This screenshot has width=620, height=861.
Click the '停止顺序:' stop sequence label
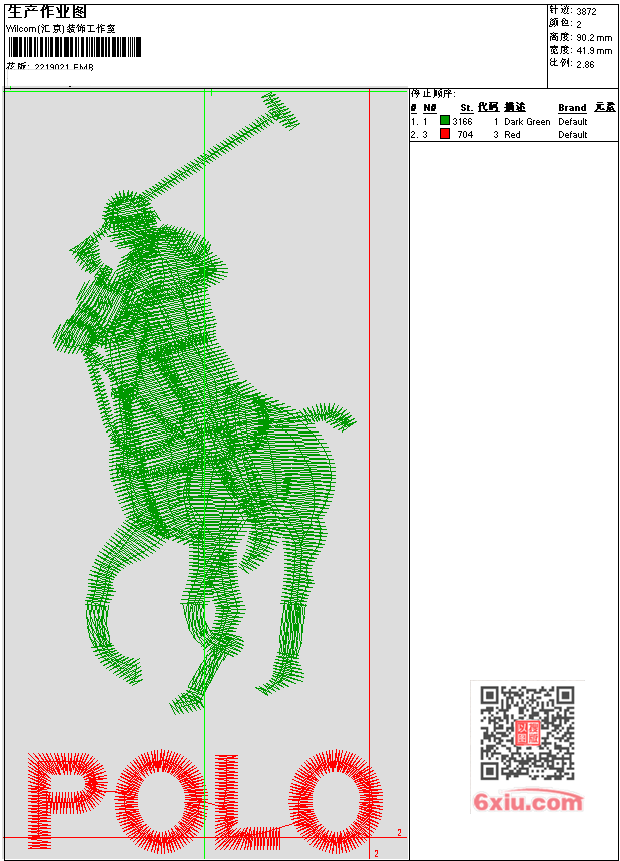(433, 94)
